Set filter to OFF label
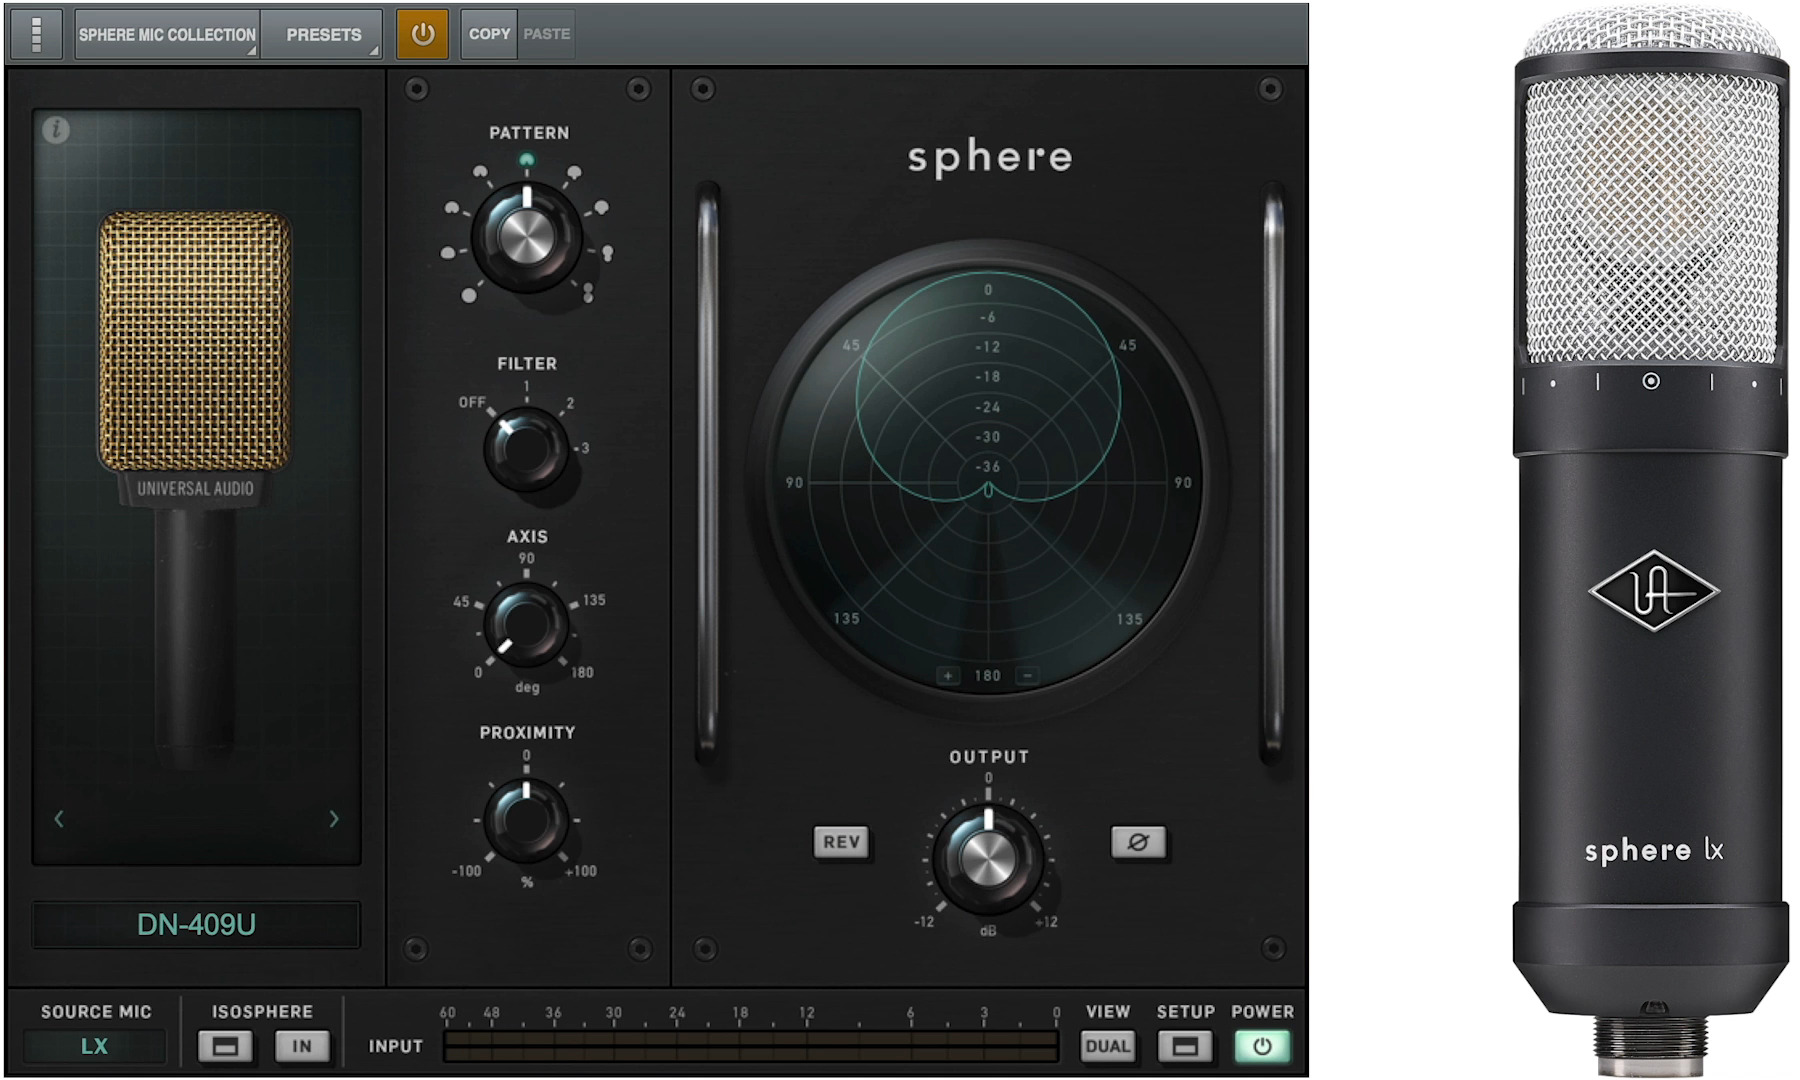 (472, 402)
